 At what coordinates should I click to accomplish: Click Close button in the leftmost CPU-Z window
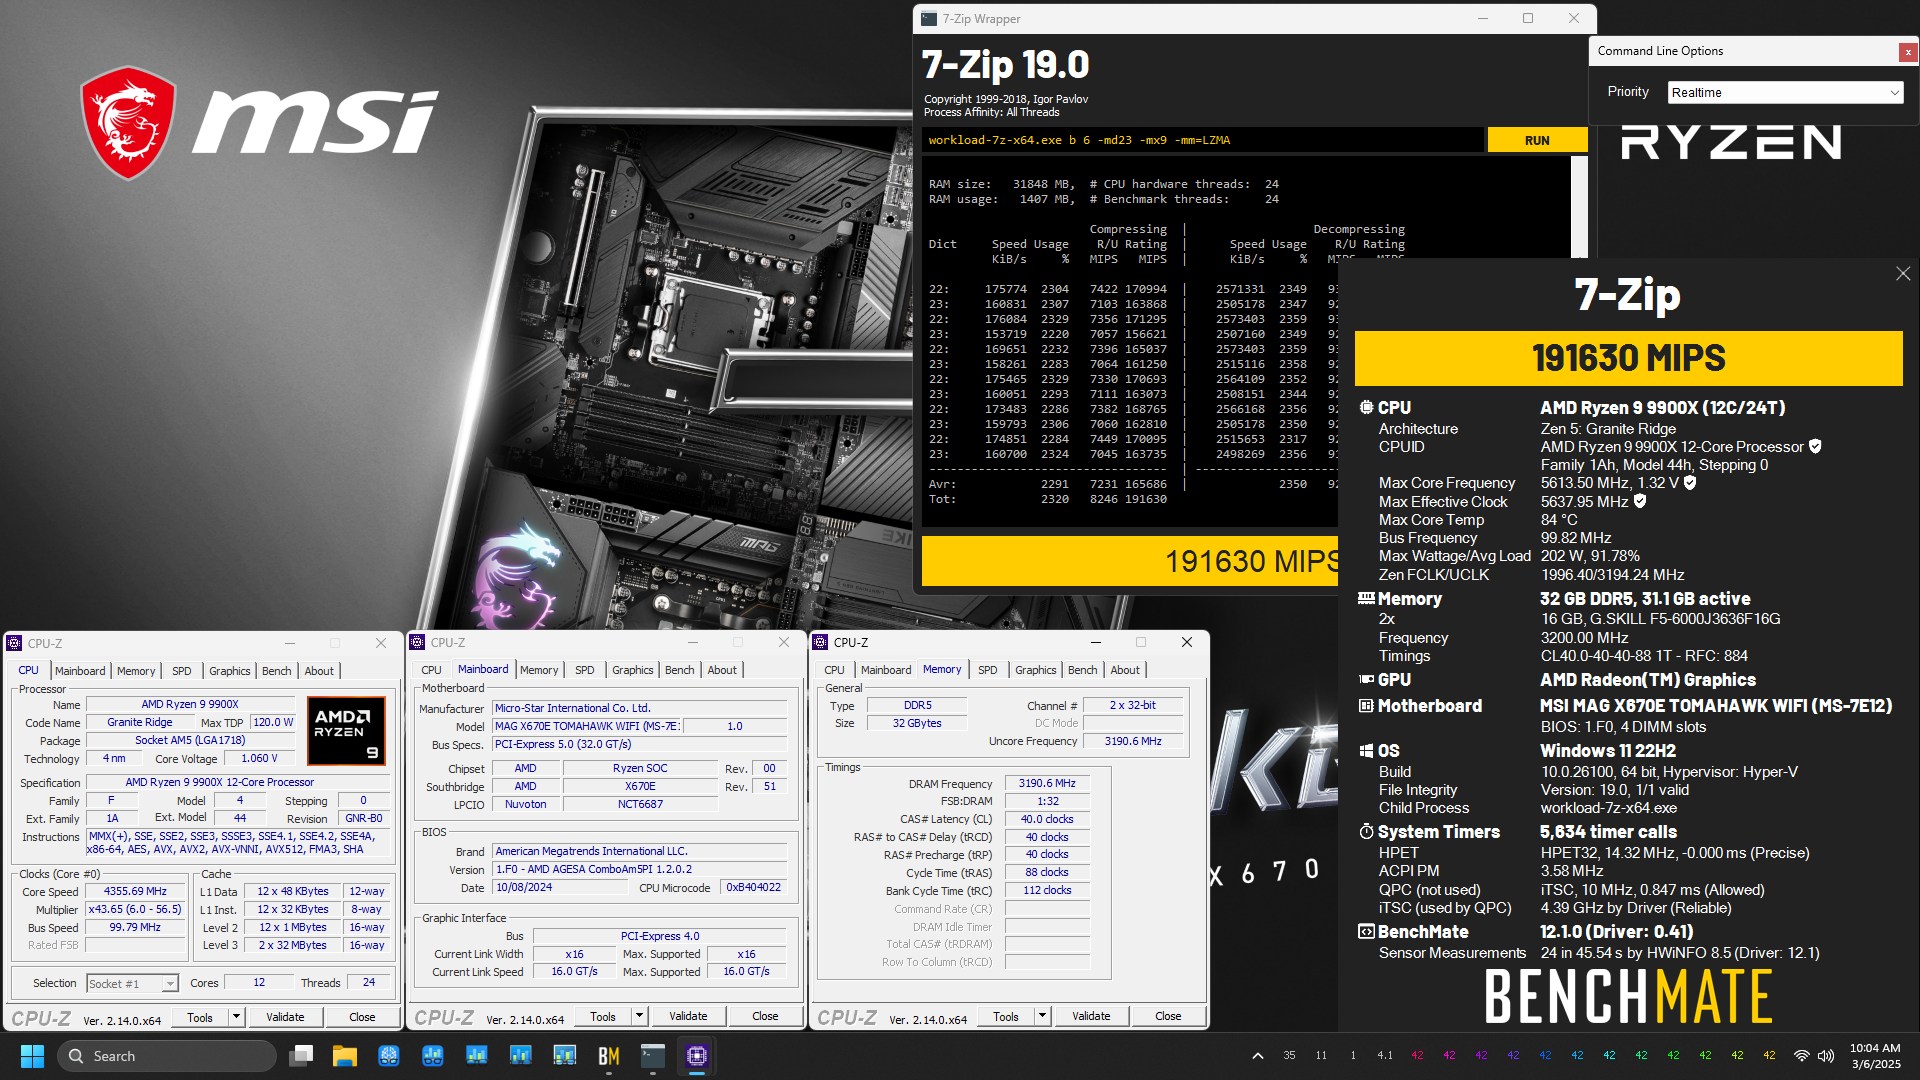pyautogui.click(x=362, y=1017)
